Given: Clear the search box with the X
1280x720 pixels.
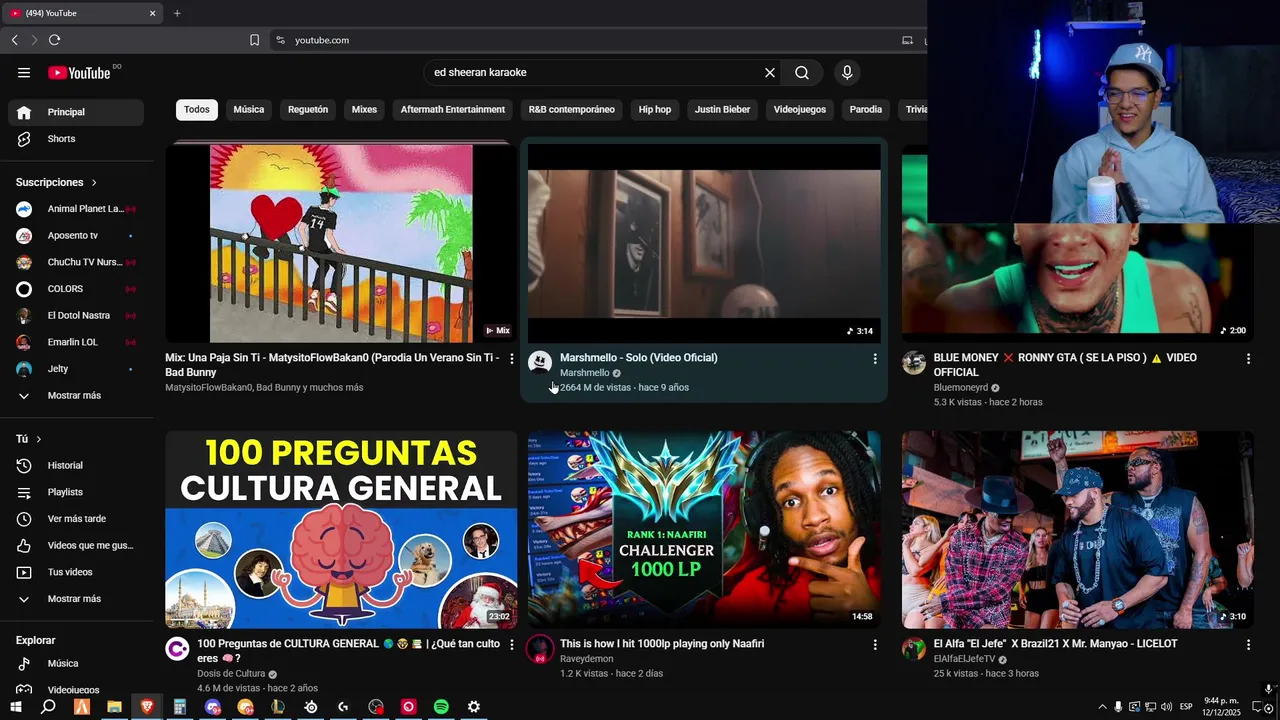Looking at the screenshot, I should pos(770,72).
